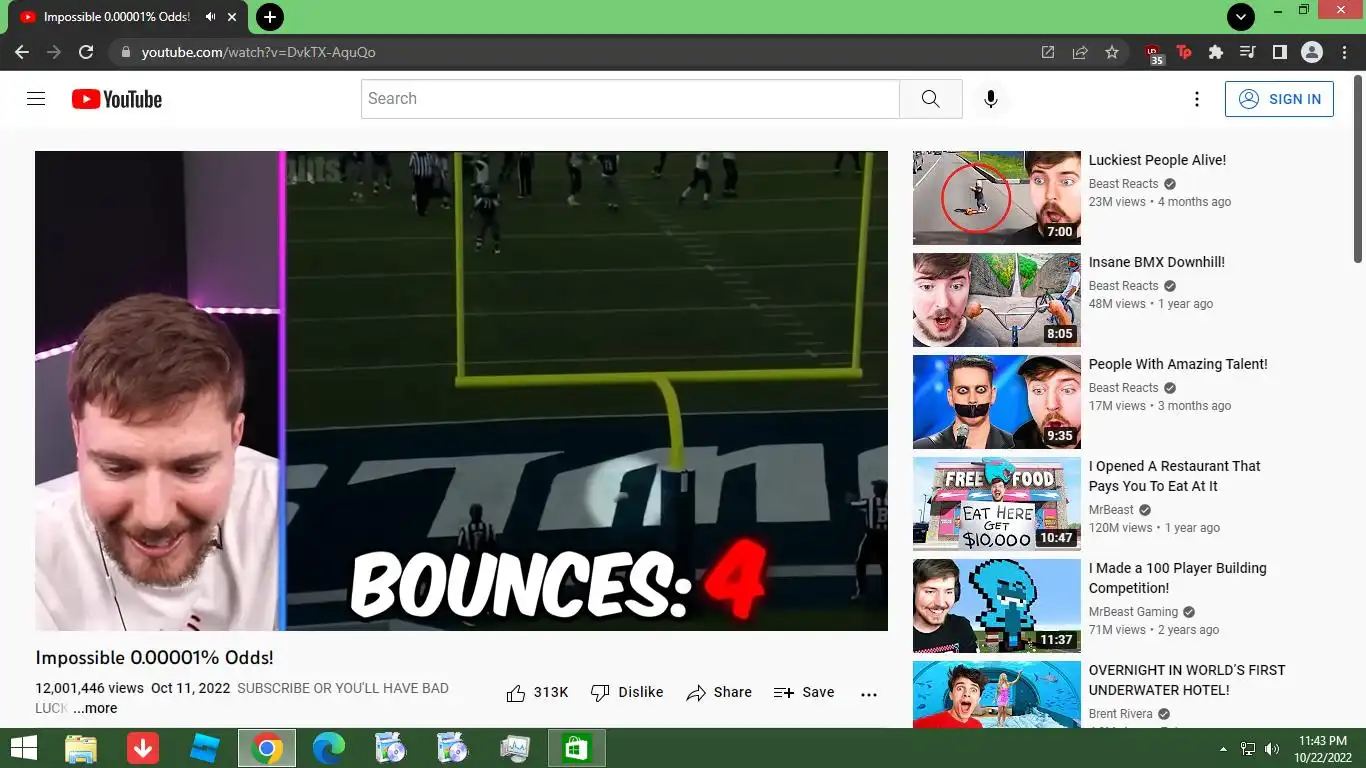Screen dimensions: 1366x768
Task: Open extension with red 35 badge
Action: 1153,53
